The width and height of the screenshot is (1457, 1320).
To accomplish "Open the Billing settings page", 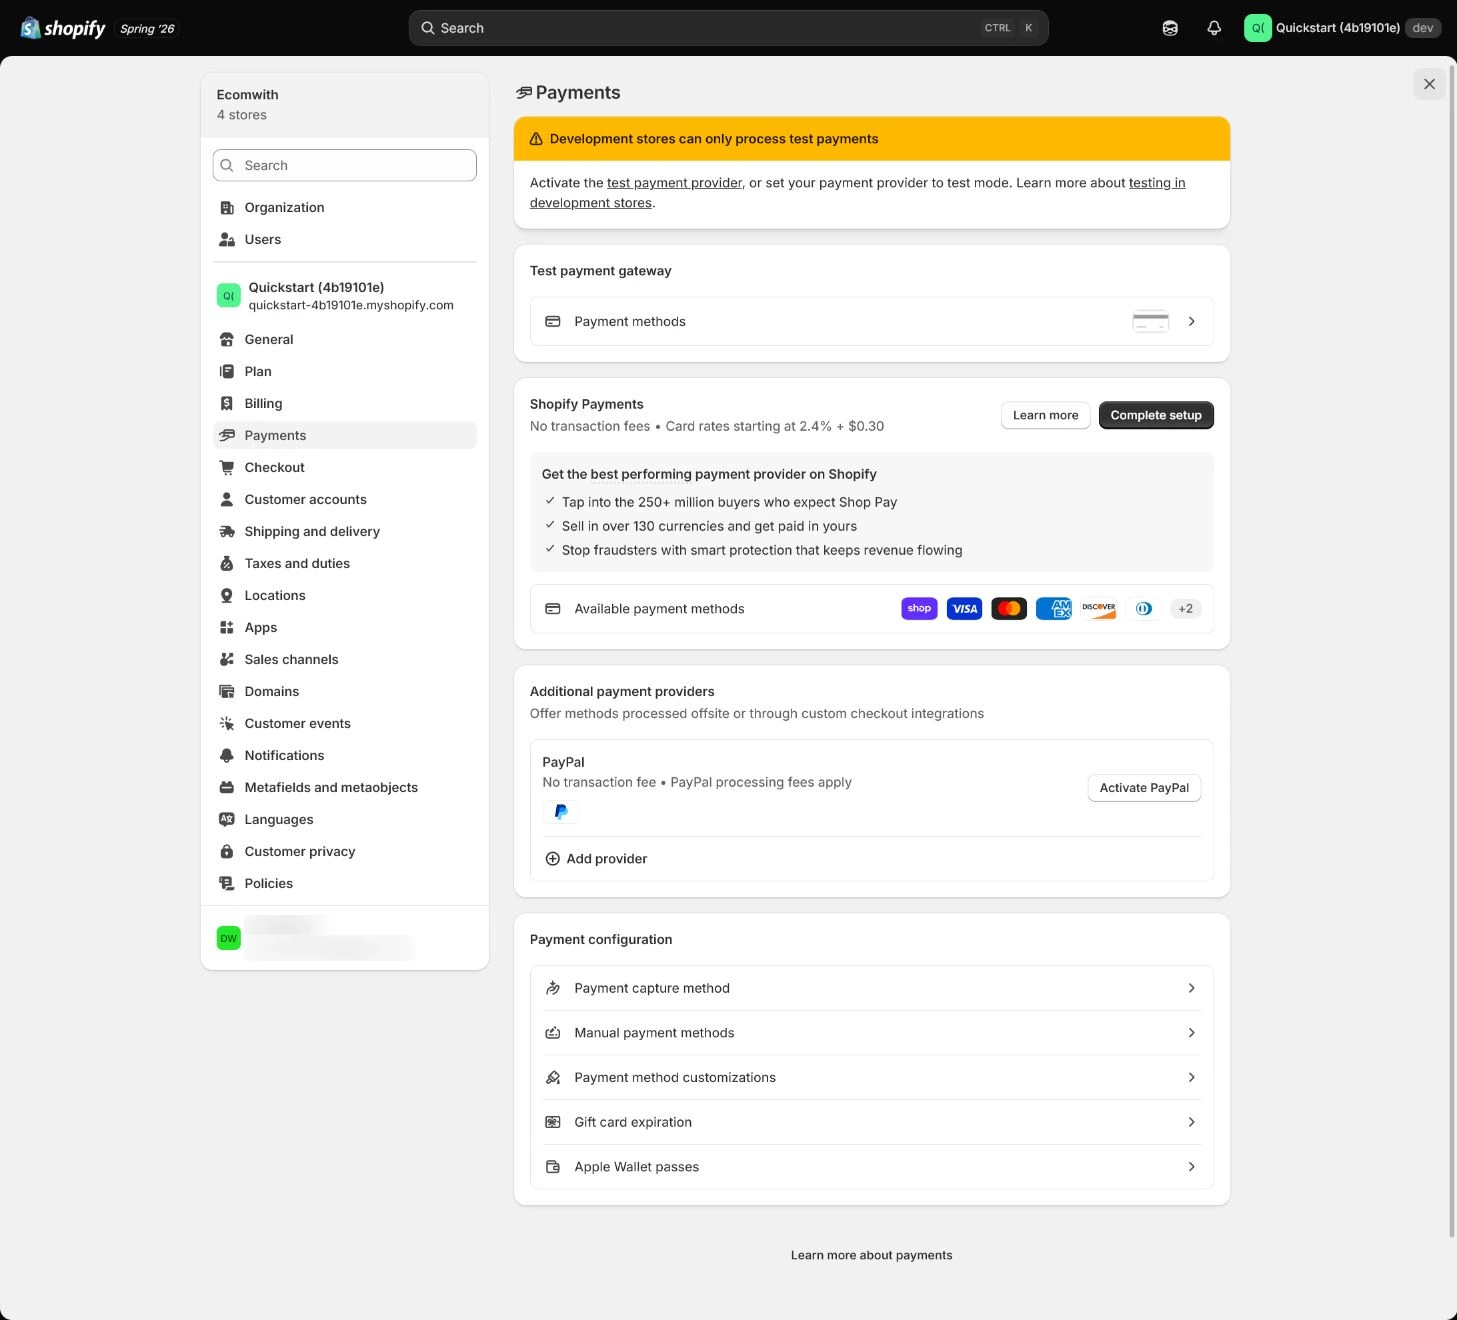I will pyautogui.click(x=345, y=404).
